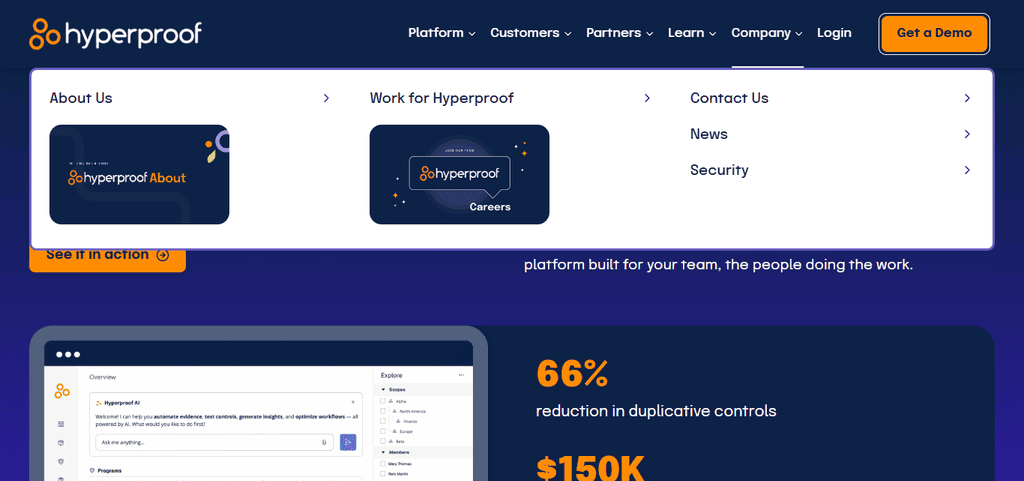Open the News menu entry
1024x481 pixels.
pos(709,134)
